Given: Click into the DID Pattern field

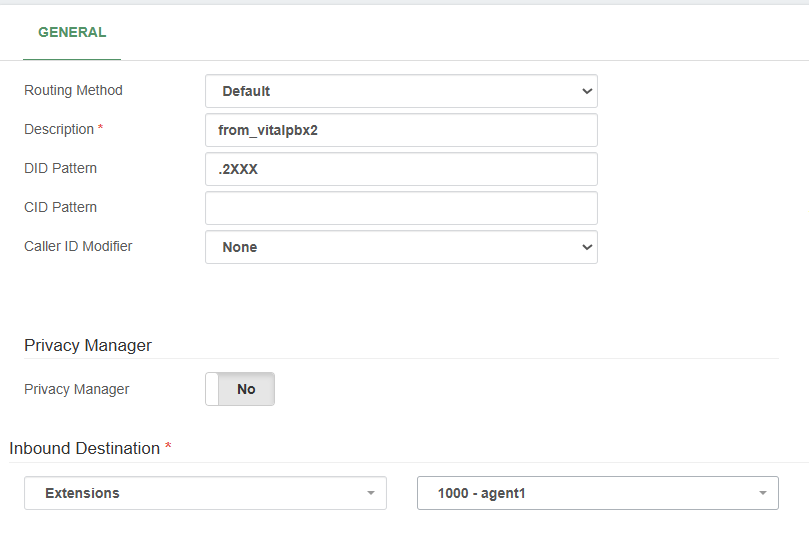Looking at the screenshot, I should 400,169.
